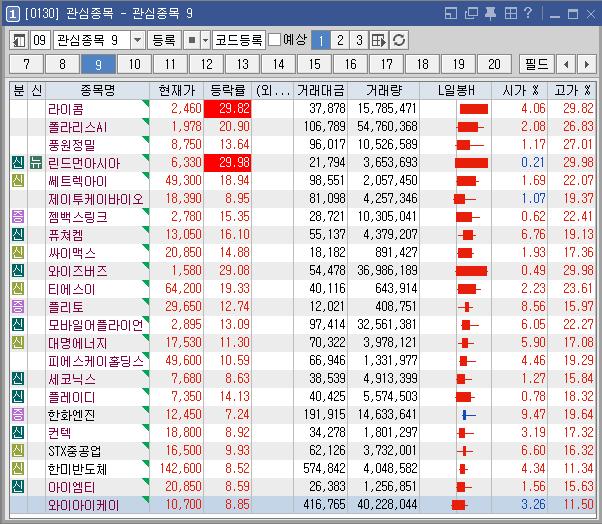Click the 뉴 news badge for 린드먼아시아
The height and width of the screenshot is (524, 602).
point(36,163)
